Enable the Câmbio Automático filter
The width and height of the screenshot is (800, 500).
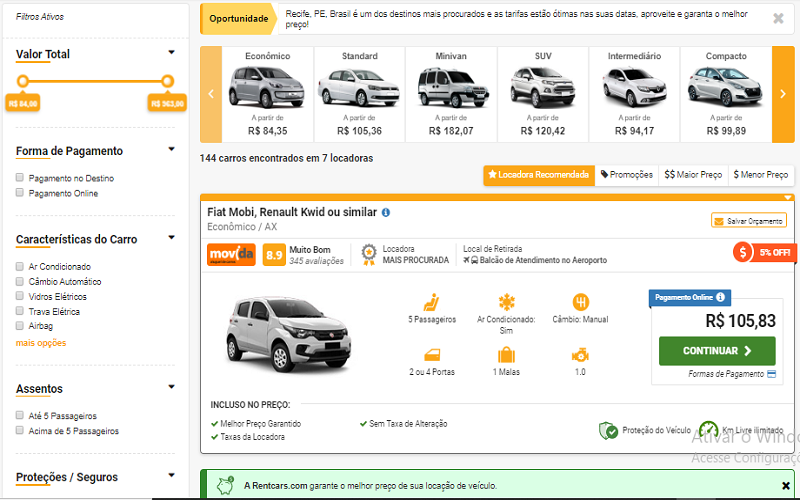point(19,281)
